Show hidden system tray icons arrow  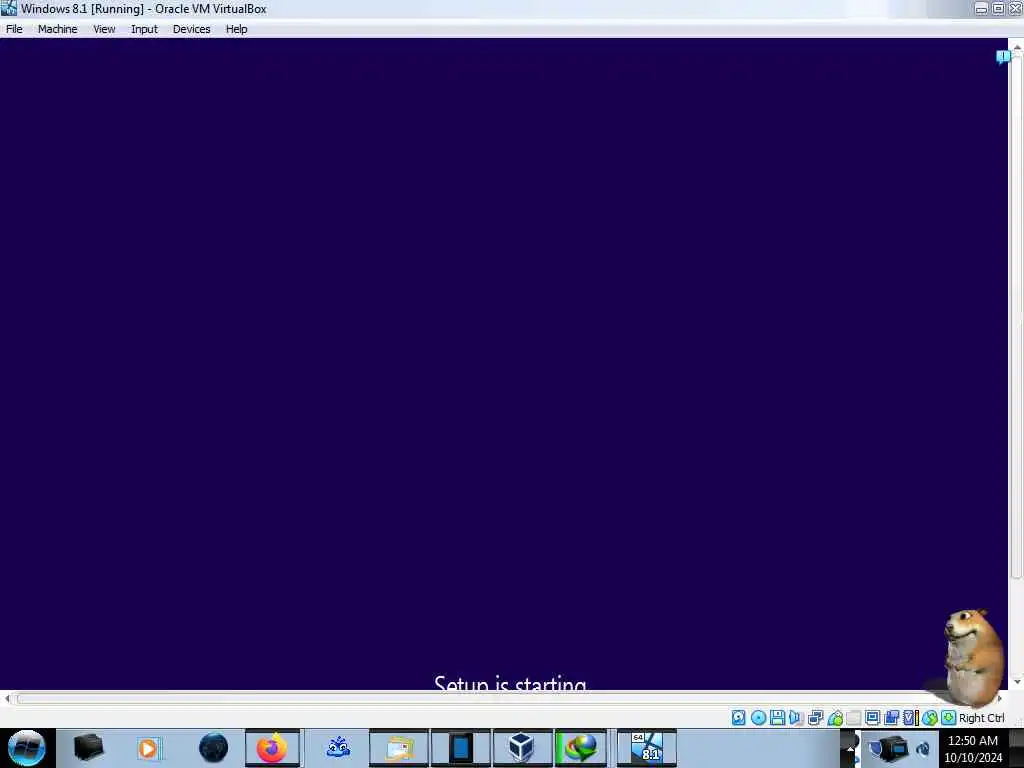pyautogui.click(x=849, y=748)
